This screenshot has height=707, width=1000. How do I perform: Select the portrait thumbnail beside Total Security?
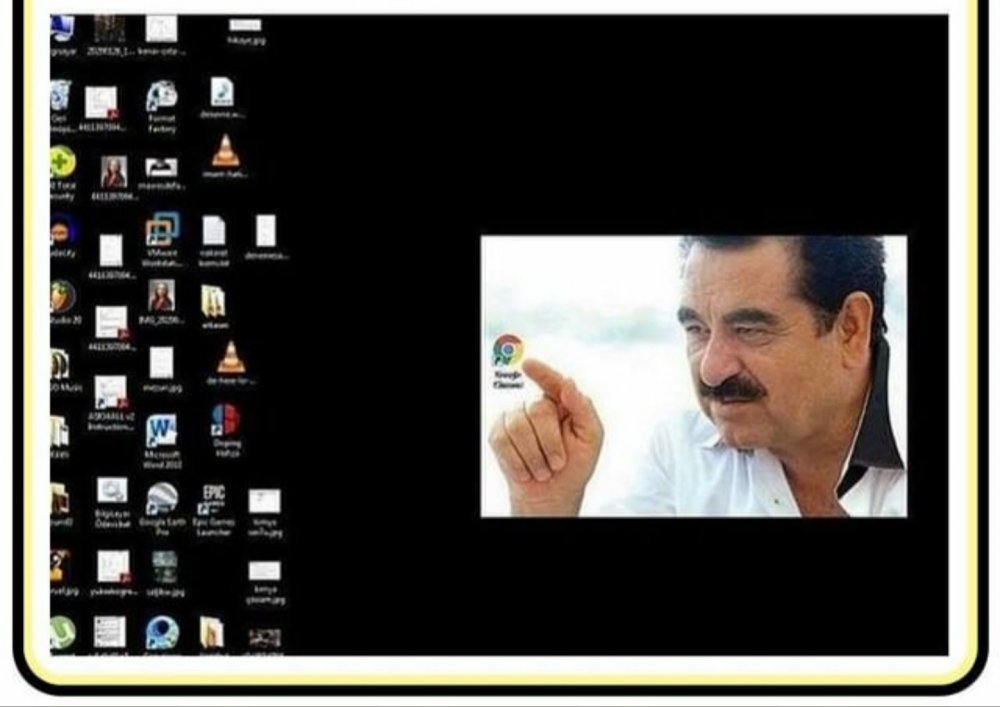point(113,172)
